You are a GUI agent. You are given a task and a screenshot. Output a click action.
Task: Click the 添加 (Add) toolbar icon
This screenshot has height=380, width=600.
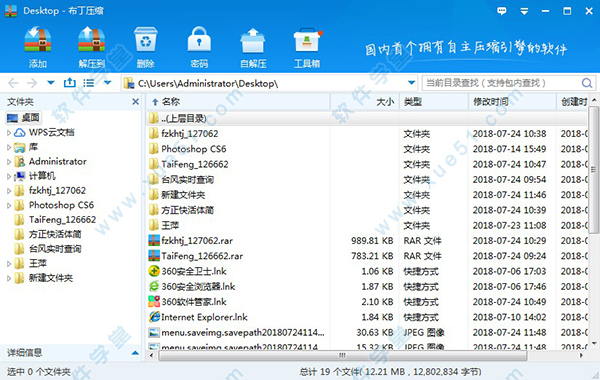tap(38, 47)
